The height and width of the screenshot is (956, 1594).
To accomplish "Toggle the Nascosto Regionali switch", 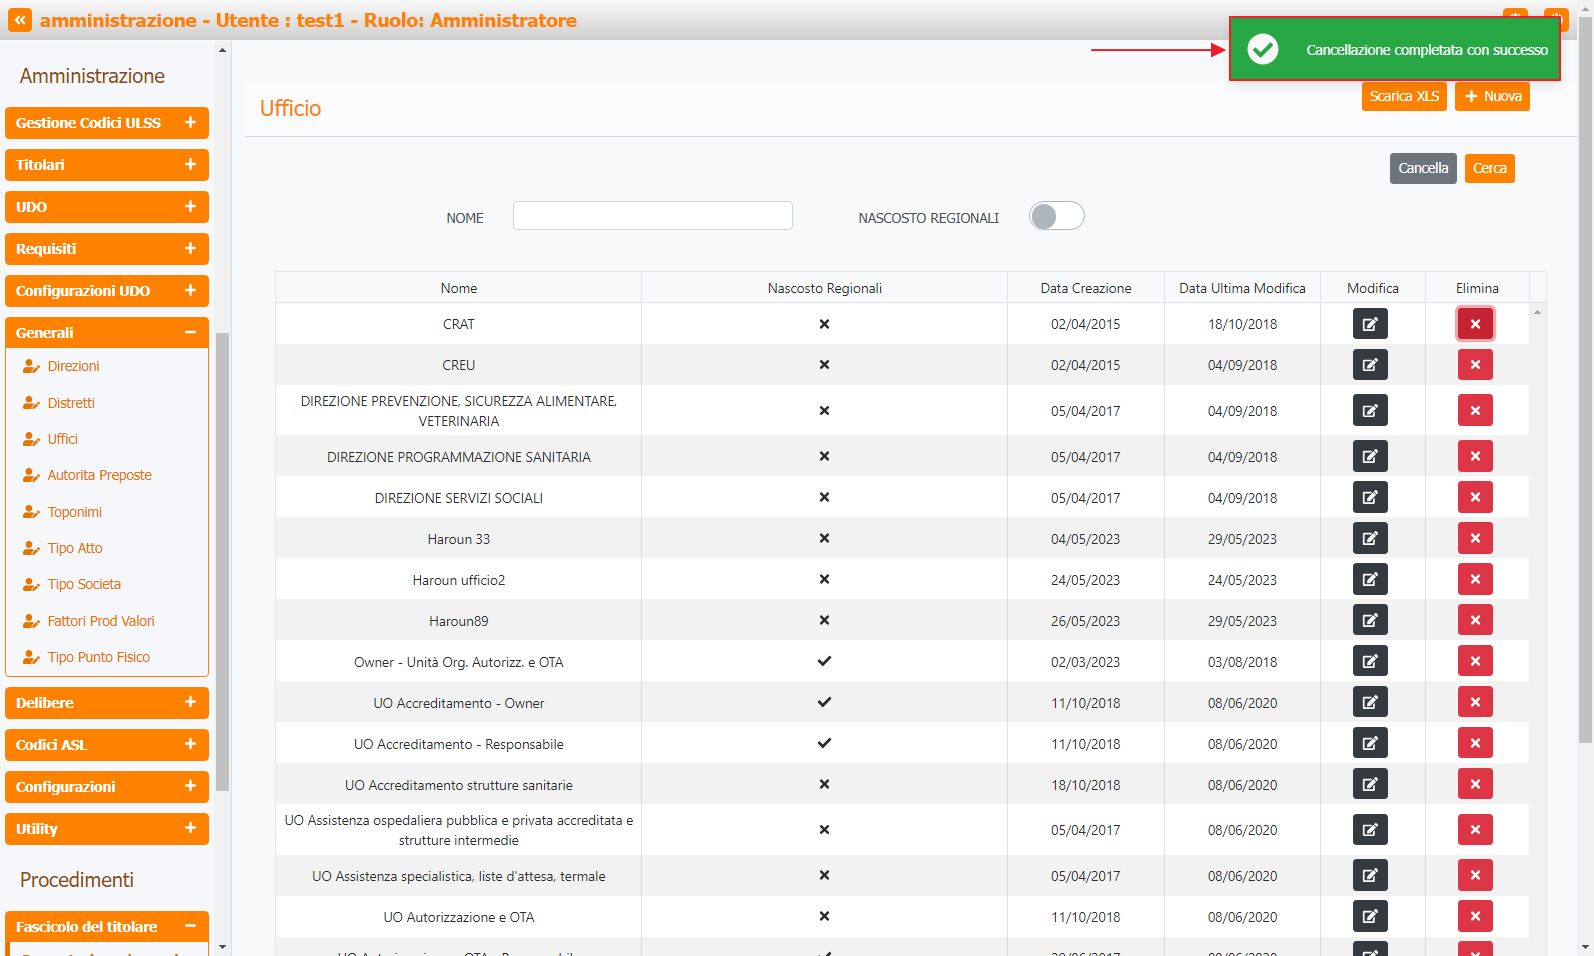I will point(1056,216).
